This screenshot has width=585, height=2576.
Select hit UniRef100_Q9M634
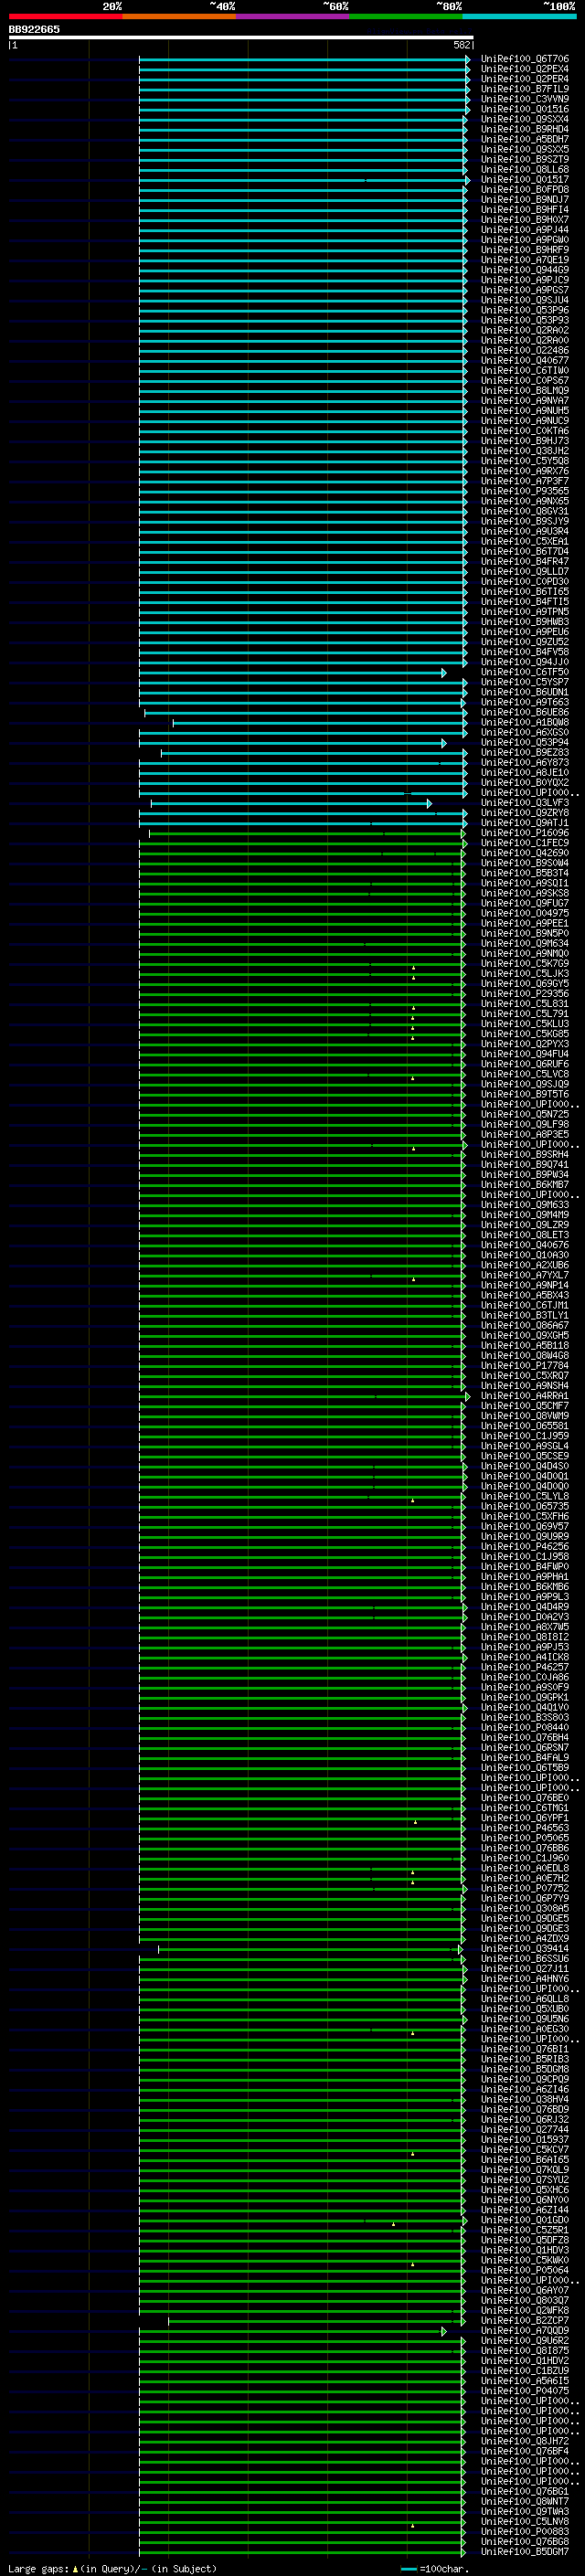click(x=525, y=943)
